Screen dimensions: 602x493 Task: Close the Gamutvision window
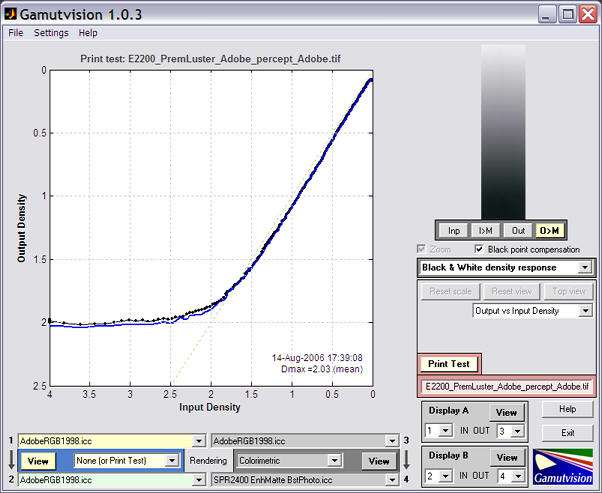(x=588, y=15)
